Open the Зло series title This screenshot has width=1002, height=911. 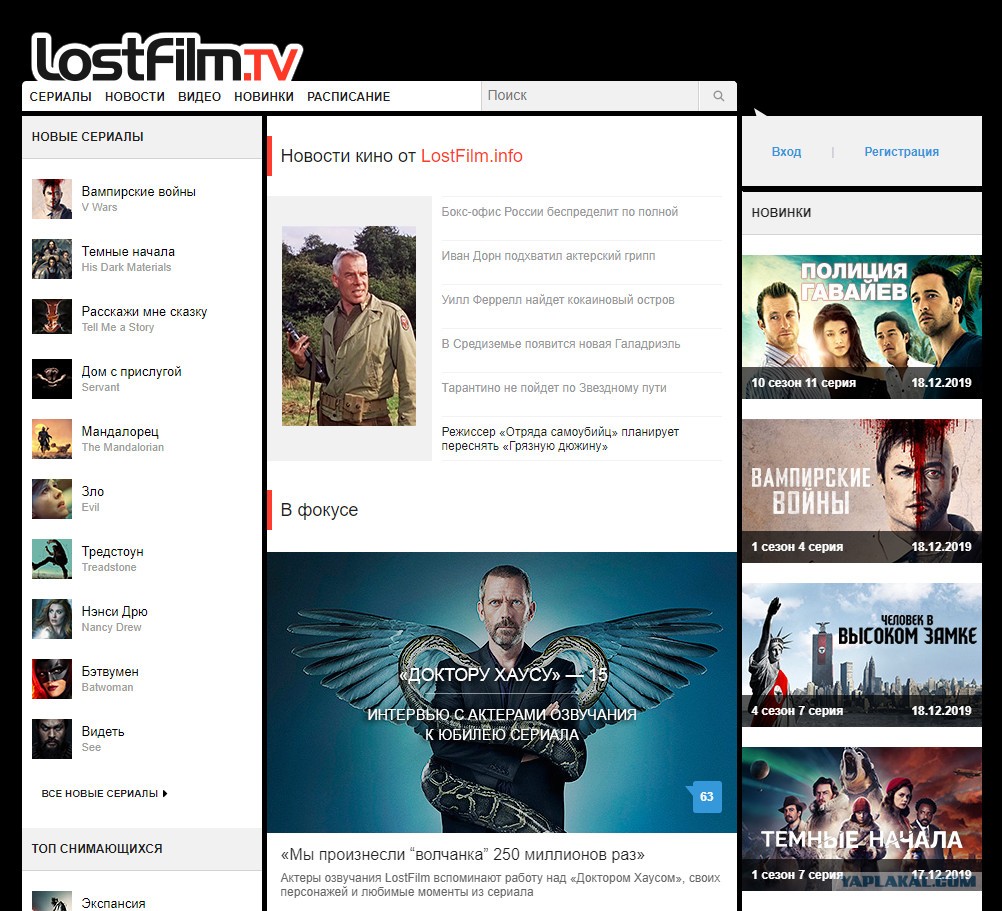tap(93, 491)
